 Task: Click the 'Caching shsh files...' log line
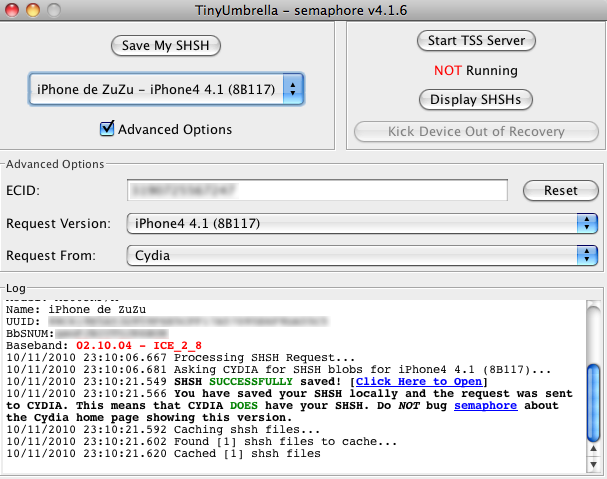[x=163, y=429]
